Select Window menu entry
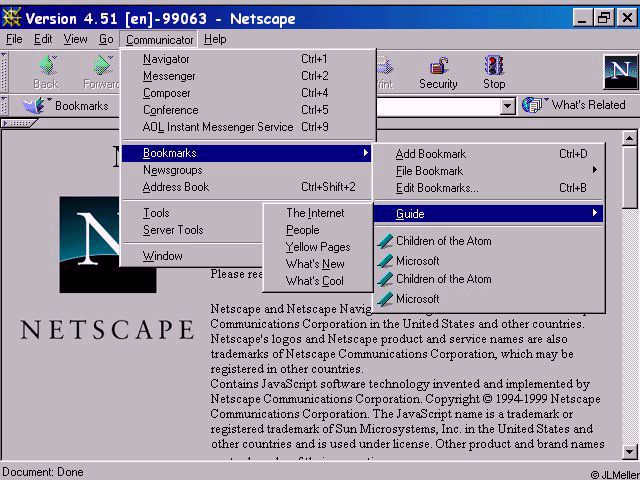The image size is (640, 480). (193, 256)
